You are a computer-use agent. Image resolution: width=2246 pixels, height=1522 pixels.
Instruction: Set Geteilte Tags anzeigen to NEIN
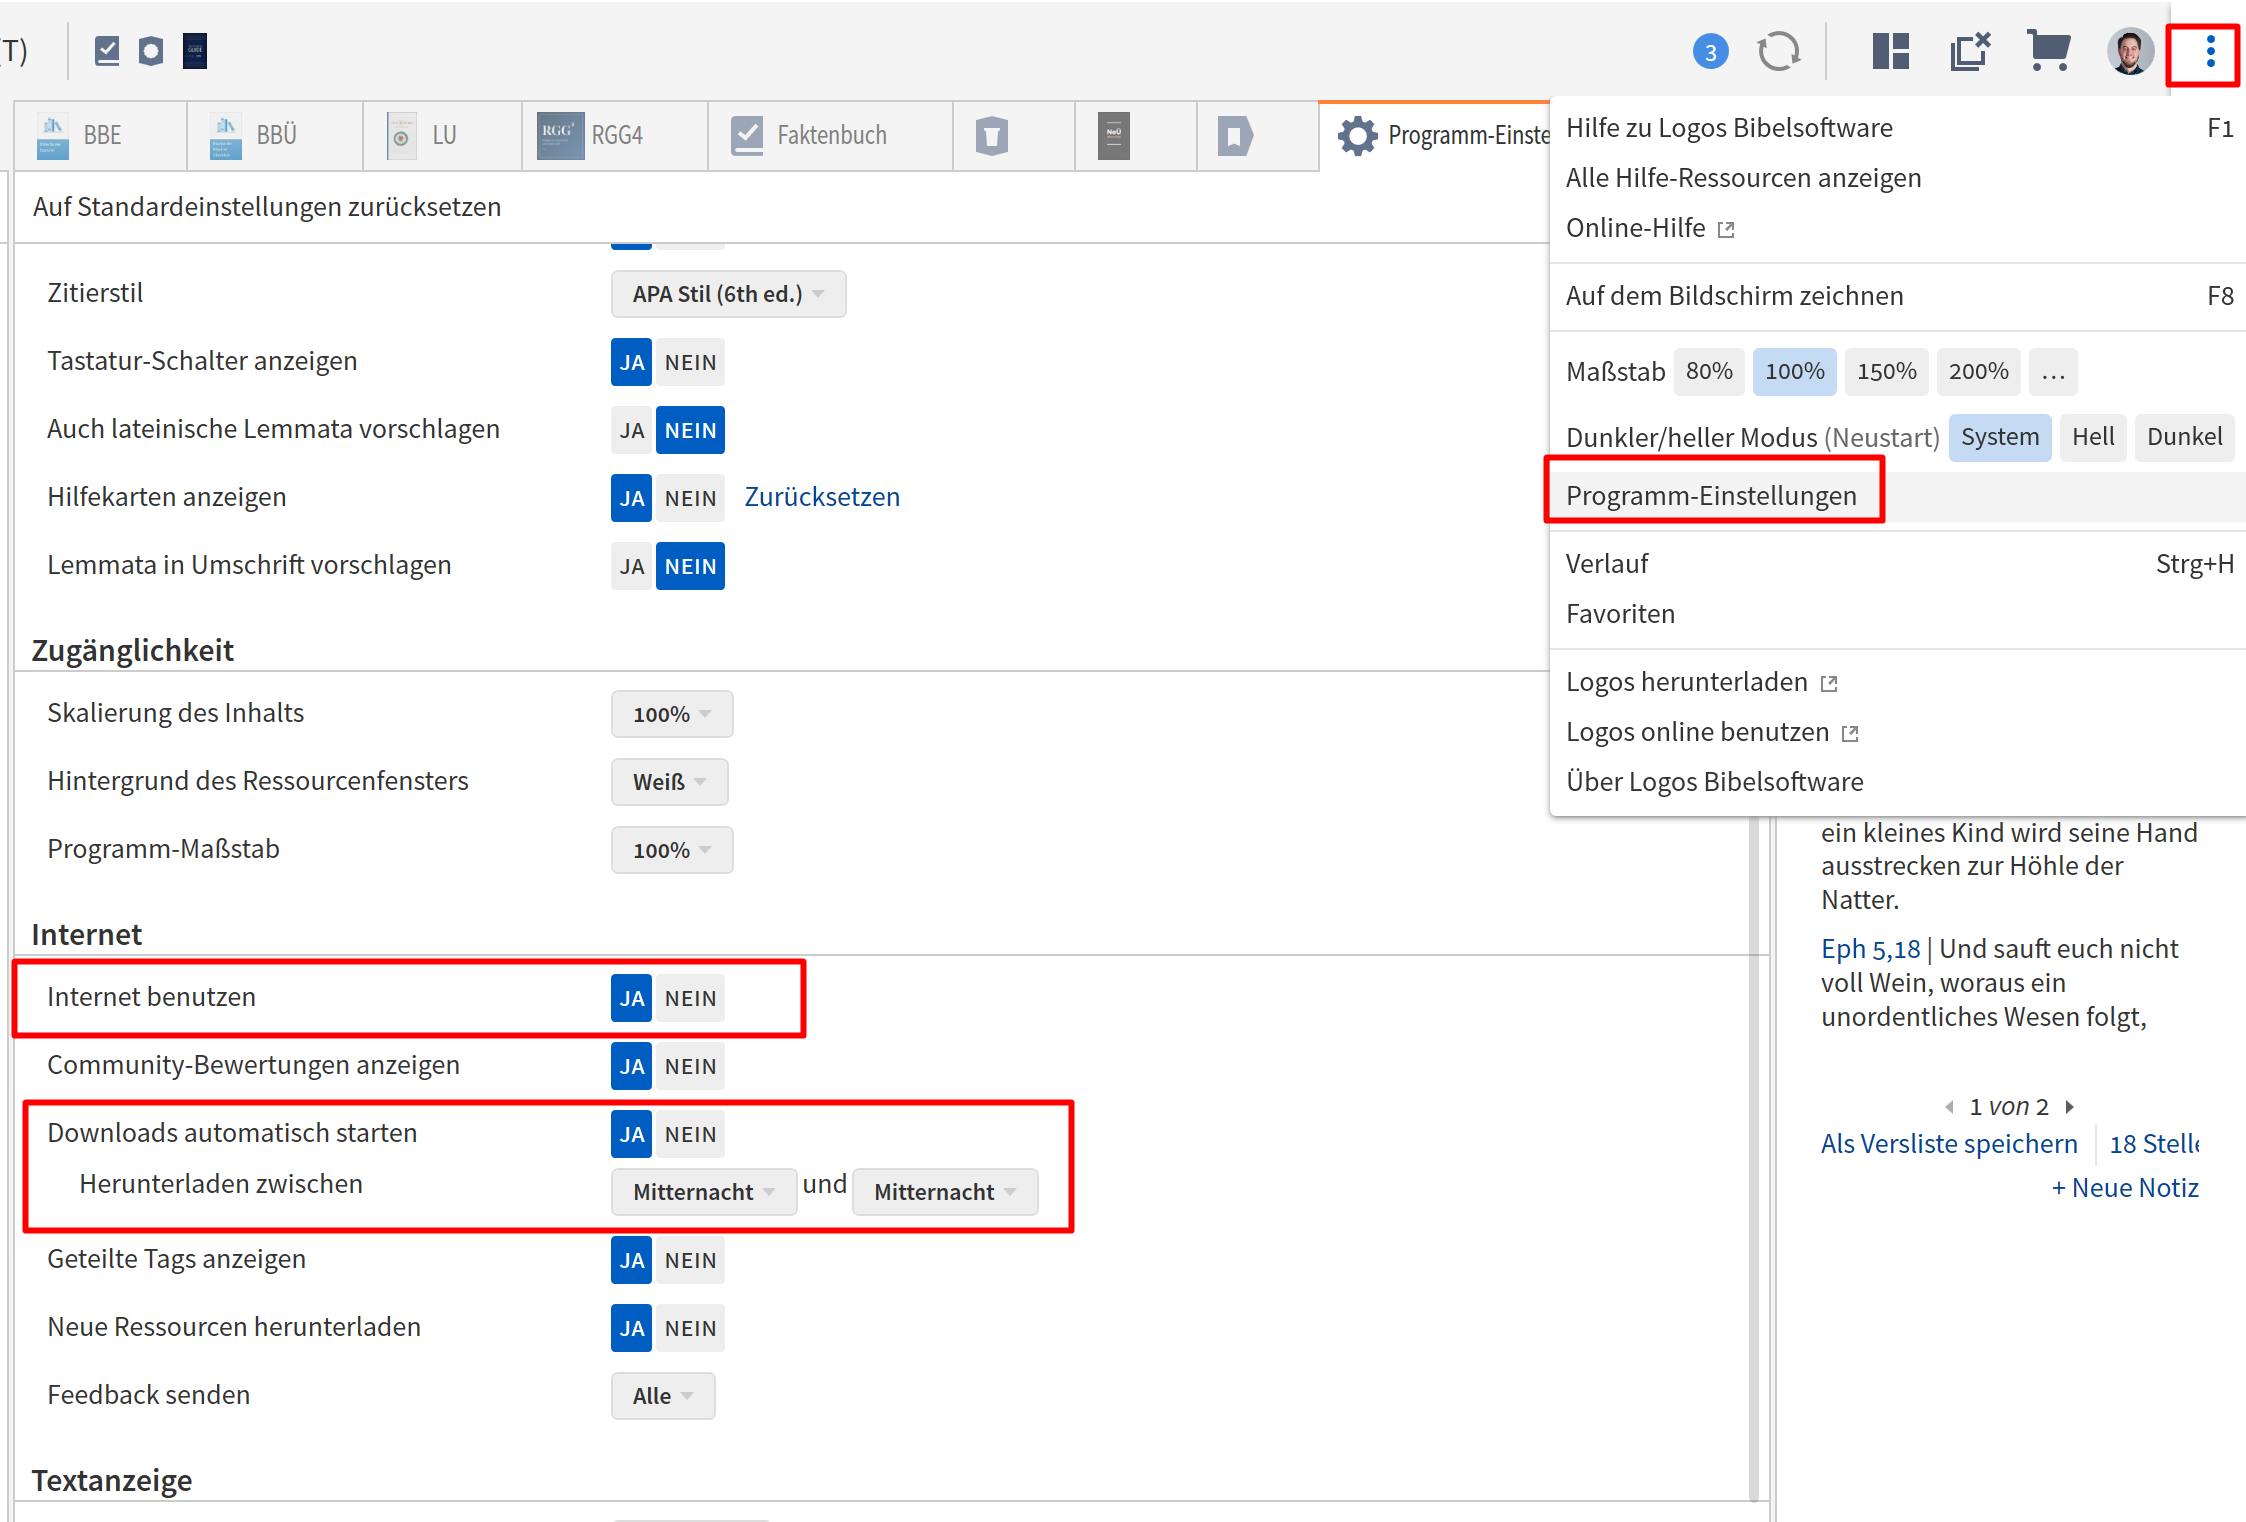[x=690, y=1260]
